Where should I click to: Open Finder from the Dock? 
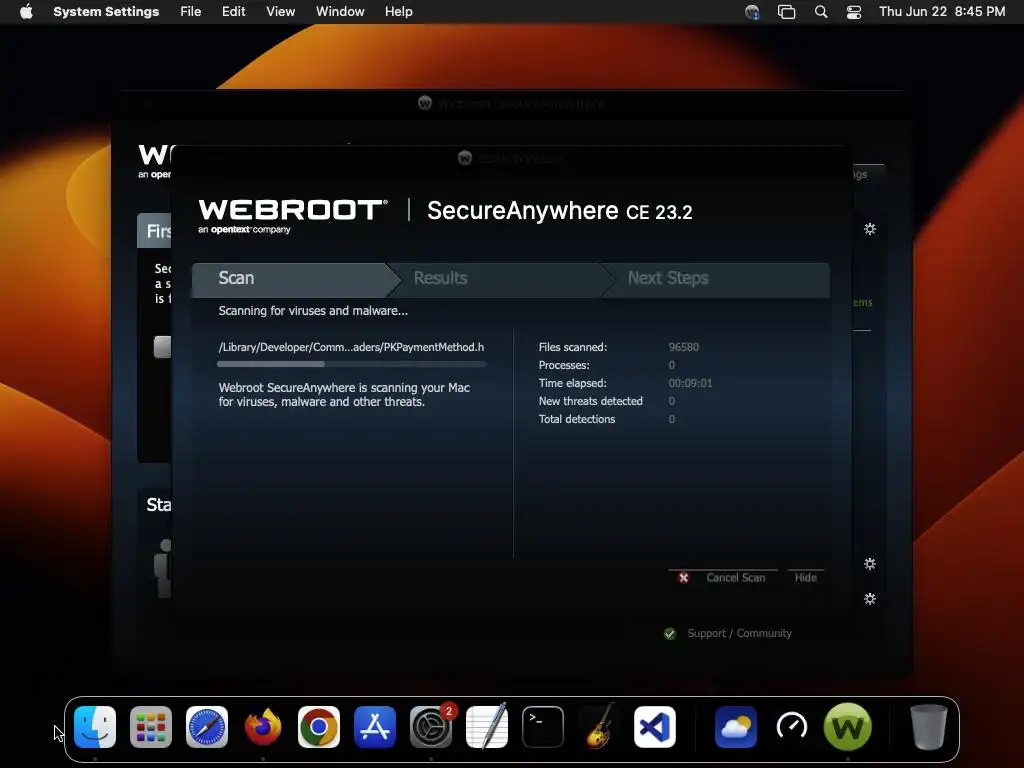[95, 727]
